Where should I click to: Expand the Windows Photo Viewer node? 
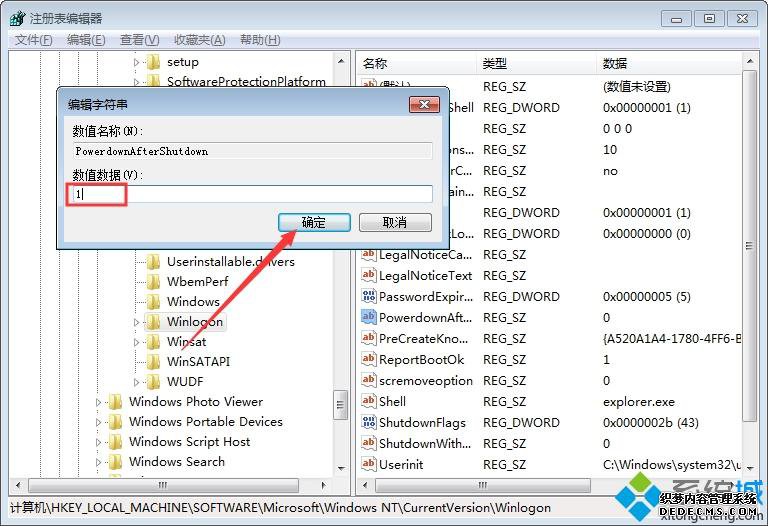point(98,402)
